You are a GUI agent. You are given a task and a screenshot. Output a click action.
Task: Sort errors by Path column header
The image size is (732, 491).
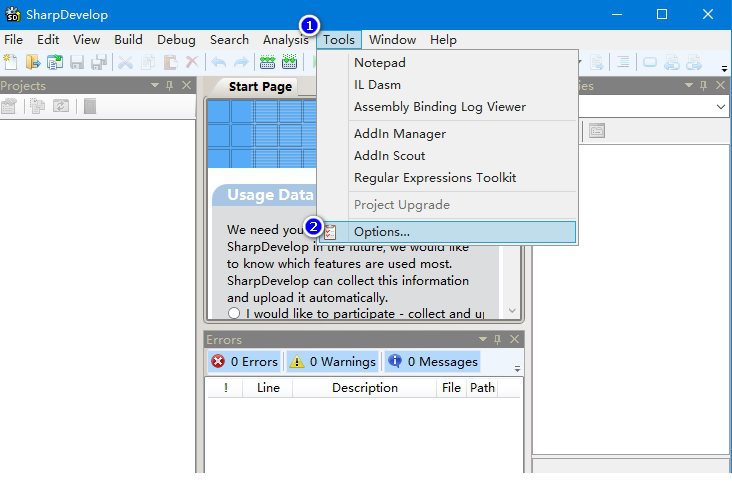[x=482, y=387]
